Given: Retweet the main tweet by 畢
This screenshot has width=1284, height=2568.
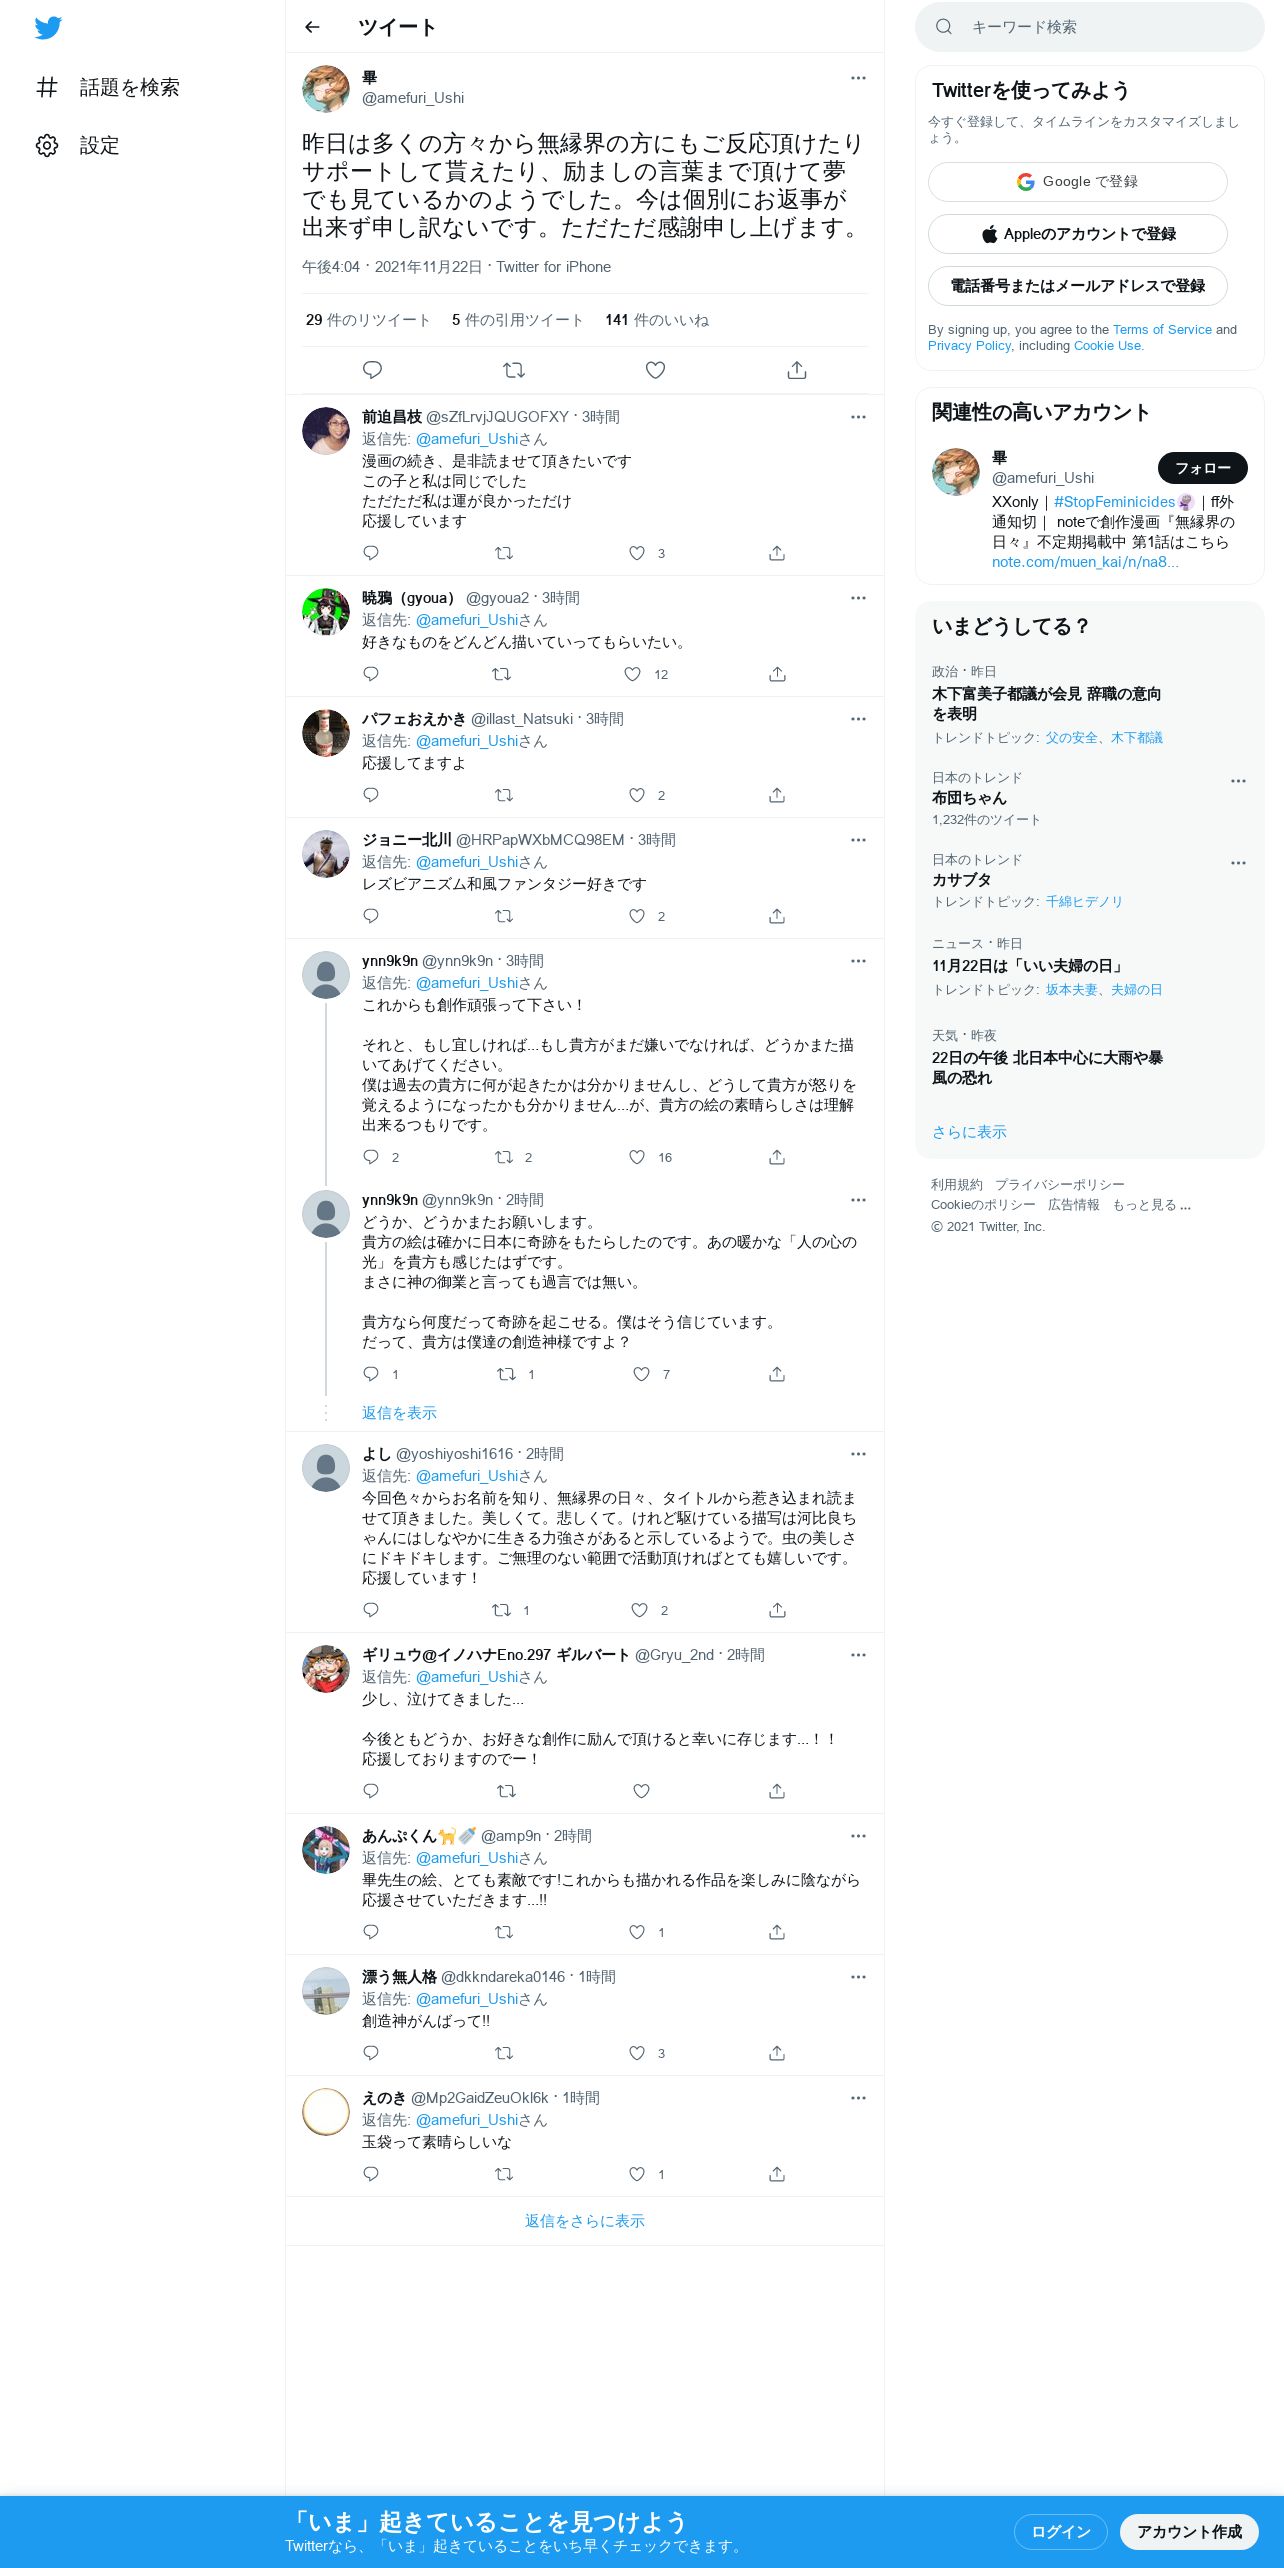Looking at the screenshot, I should 514,370.
